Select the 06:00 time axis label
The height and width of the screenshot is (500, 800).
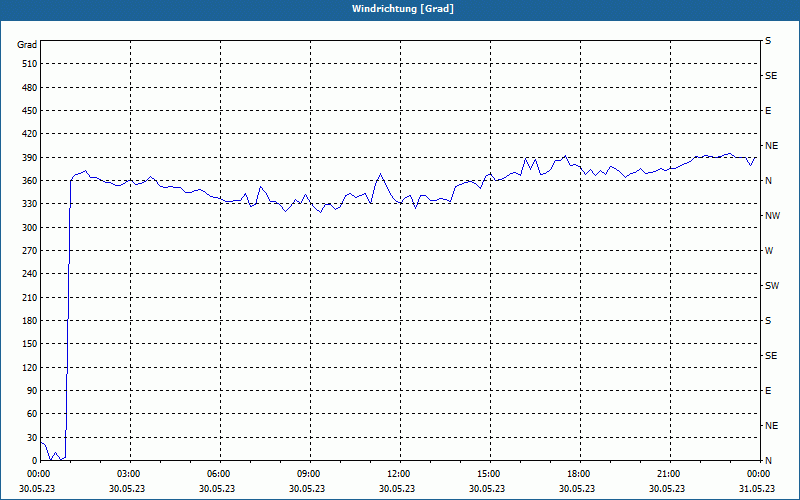click(x=218, y=474)
